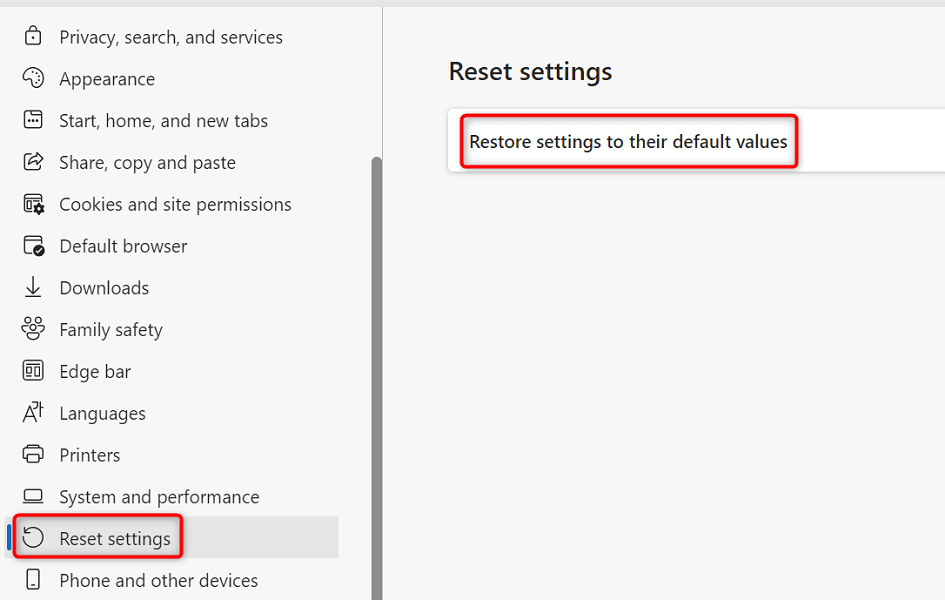Click the Printers icon in the sidebar
Viewport: 945px width, 600px height.
(x=34, y=454)
